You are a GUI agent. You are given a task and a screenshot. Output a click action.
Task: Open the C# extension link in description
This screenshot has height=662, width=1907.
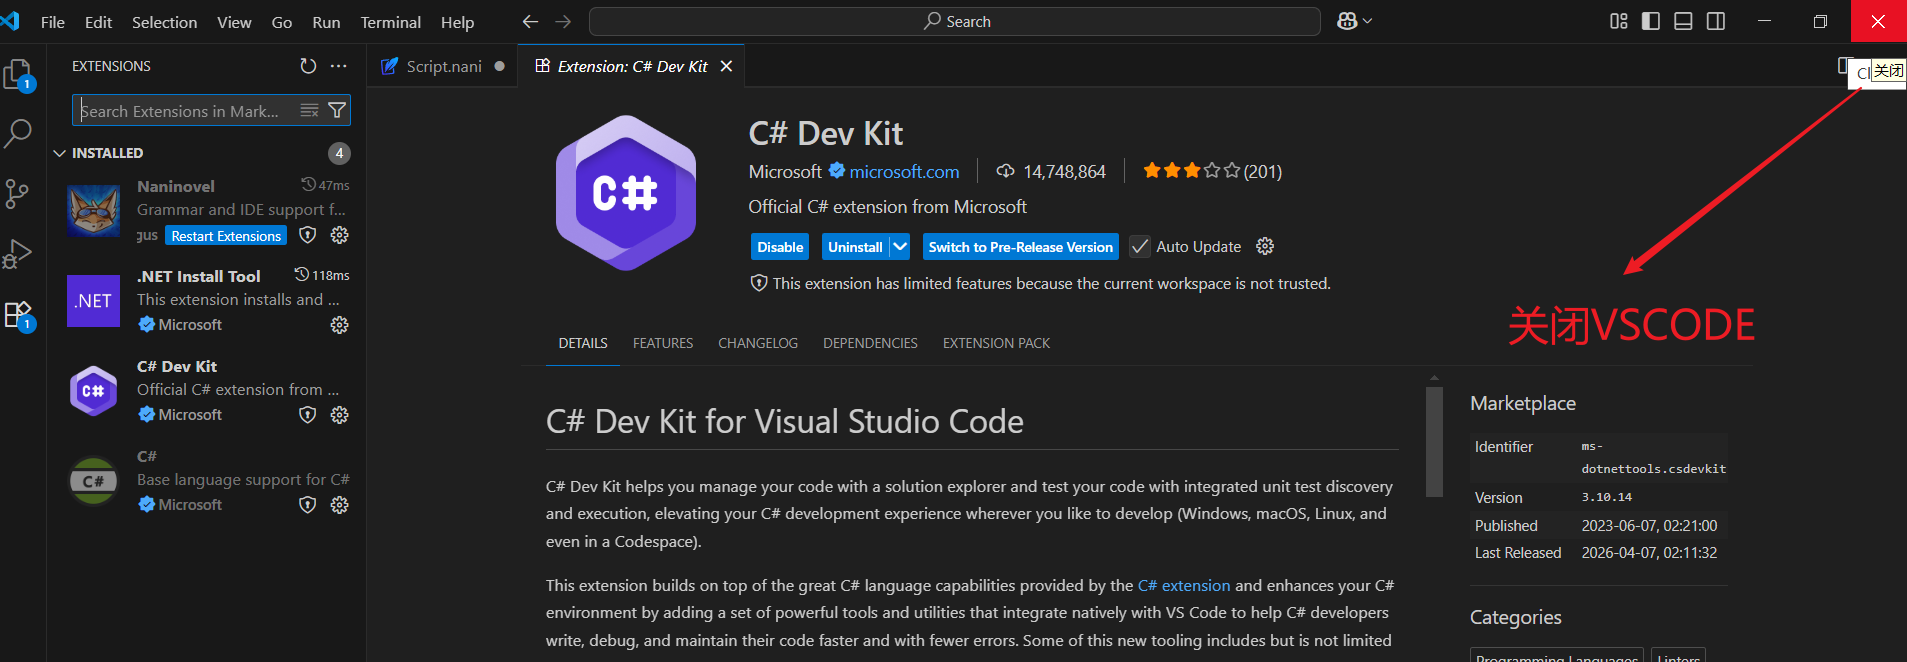(x=1184, y=585)
